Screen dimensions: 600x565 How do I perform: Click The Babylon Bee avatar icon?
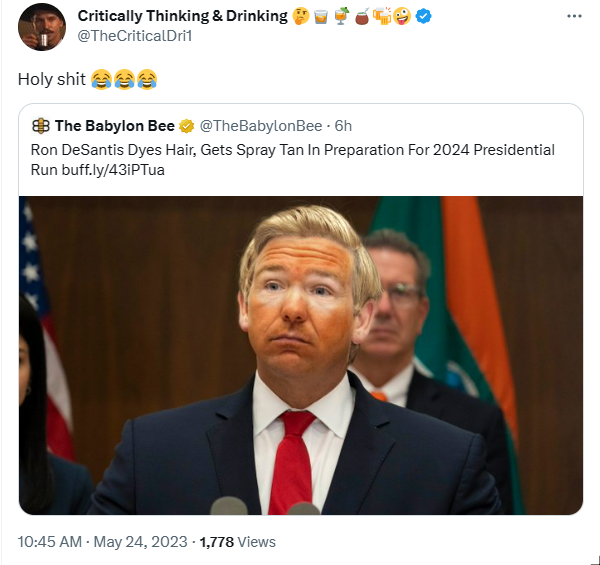coord(41,126)
